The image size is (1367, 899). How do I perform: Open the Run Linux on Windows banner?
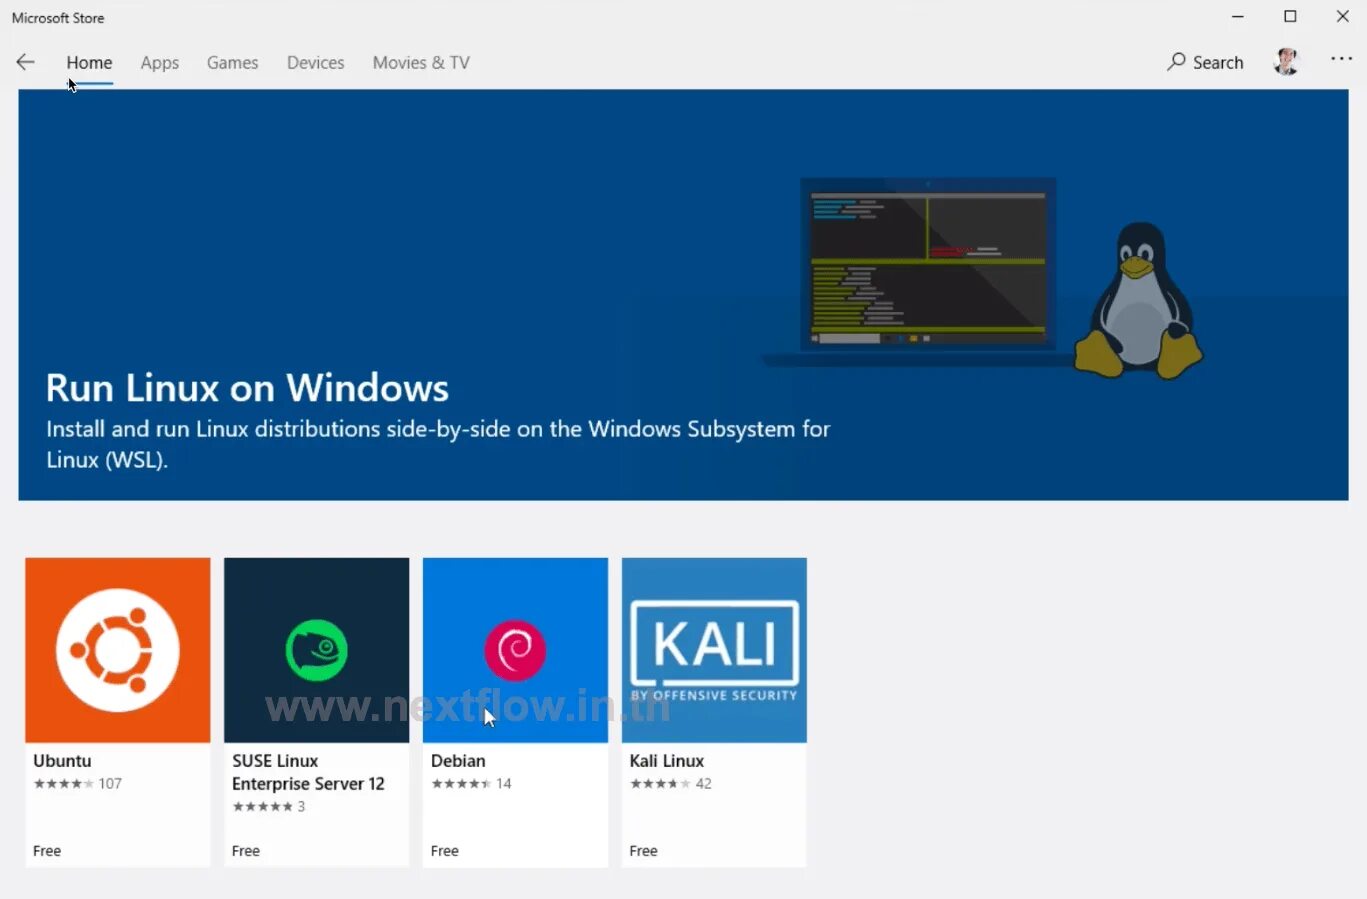click(x=683, y=295)
